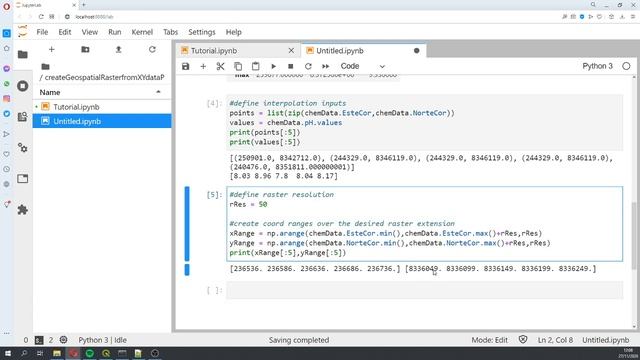This screenshot has height=360, width=640.
Task: Restart the kernel
Action: click(308, 66)
